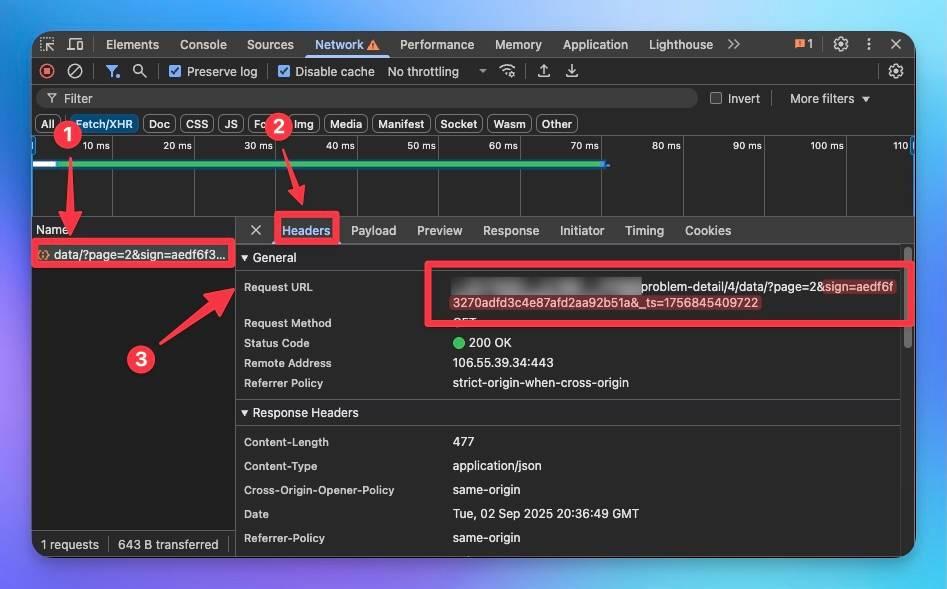
Task: Focus the Filter text input
Action: coord(367,98)
